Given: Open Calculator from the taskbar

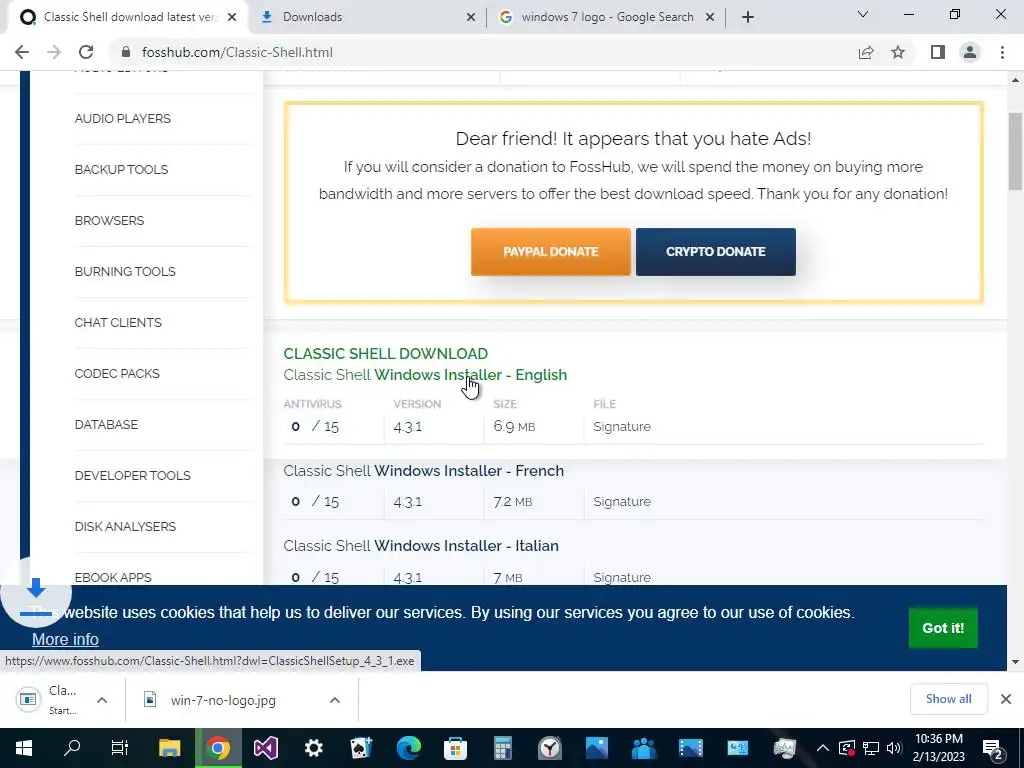Looking at the screenshot, I should 502,748.
